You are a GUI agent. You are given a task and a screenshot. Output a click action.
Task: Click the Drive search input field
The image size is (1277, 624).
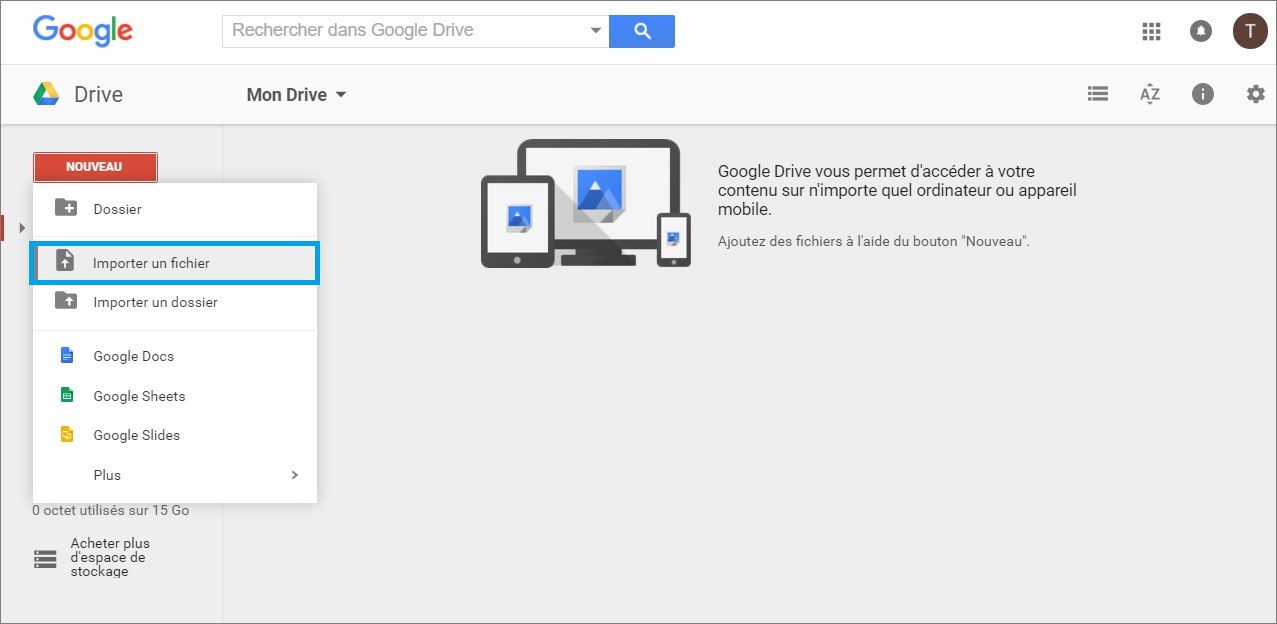tap(400, 31)
